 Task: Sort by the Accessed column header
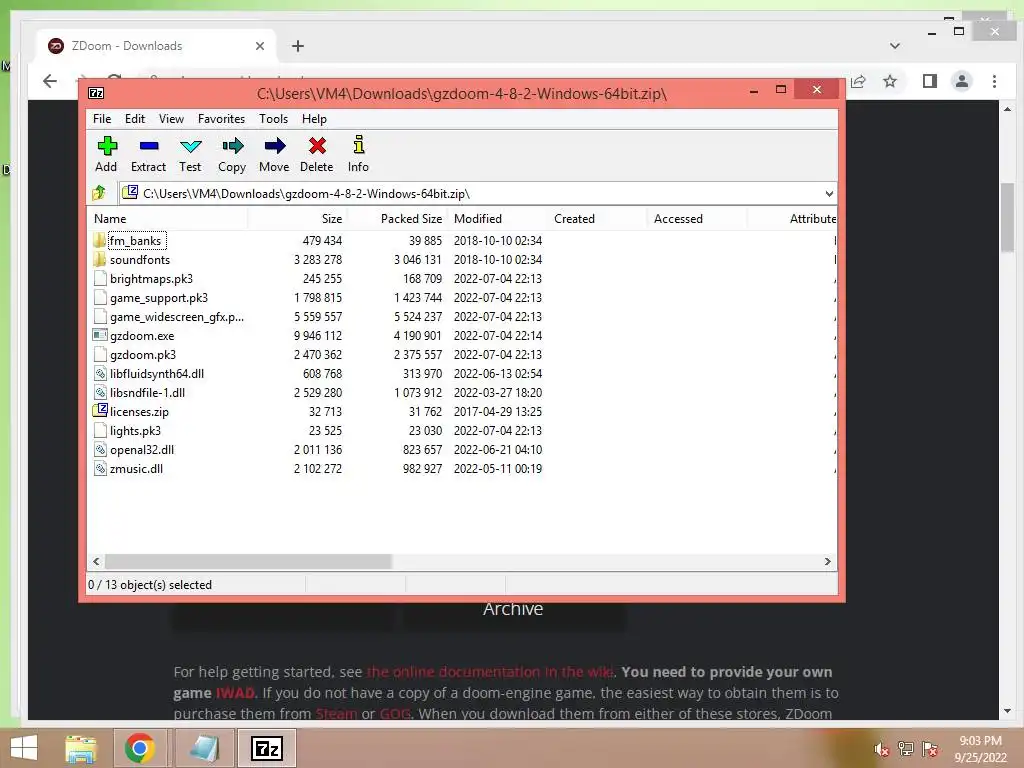(697, 219)
